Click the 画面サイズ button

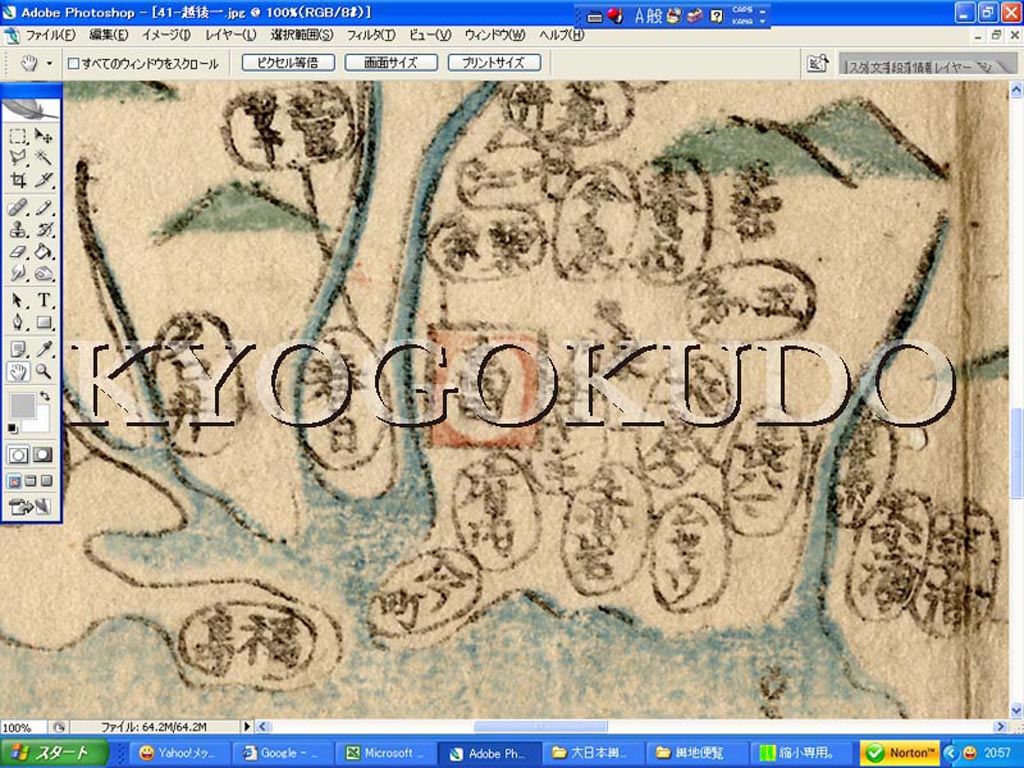tap(391, 63)
